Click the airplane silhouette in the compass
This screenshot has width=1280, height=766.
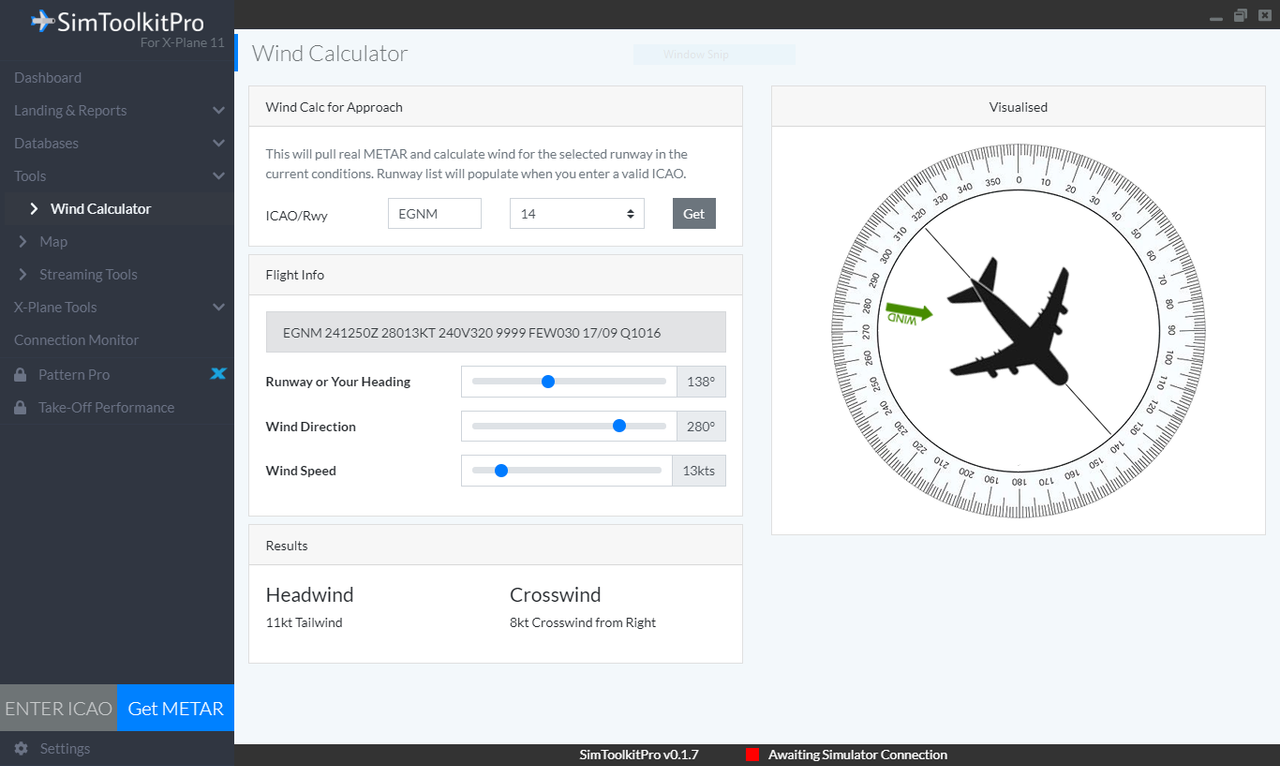coord(1010,322)
